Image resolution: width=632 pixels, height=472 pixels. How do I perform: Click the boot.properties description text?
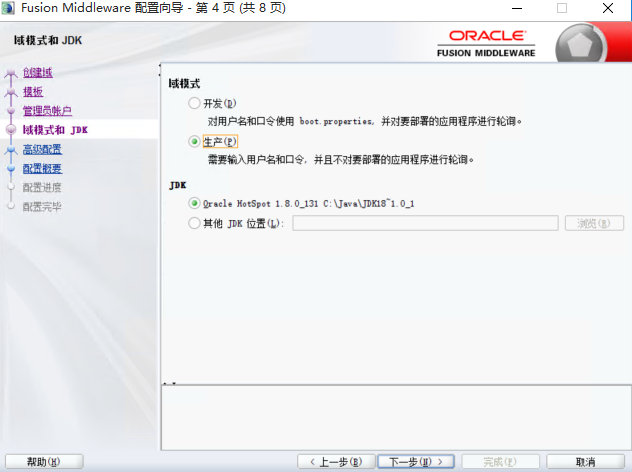click(x=364, y=121)
